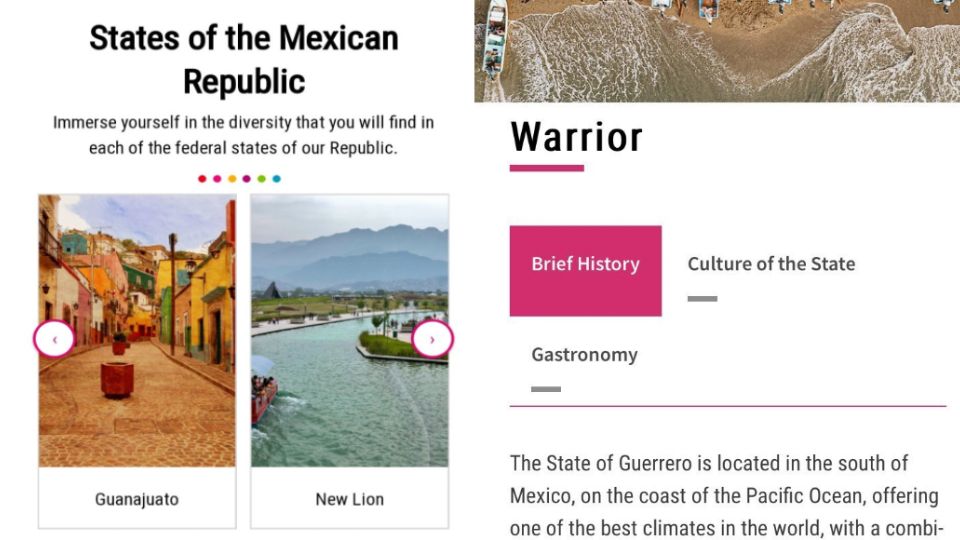Click the beach aerial banner image

[x=717, y=51]
